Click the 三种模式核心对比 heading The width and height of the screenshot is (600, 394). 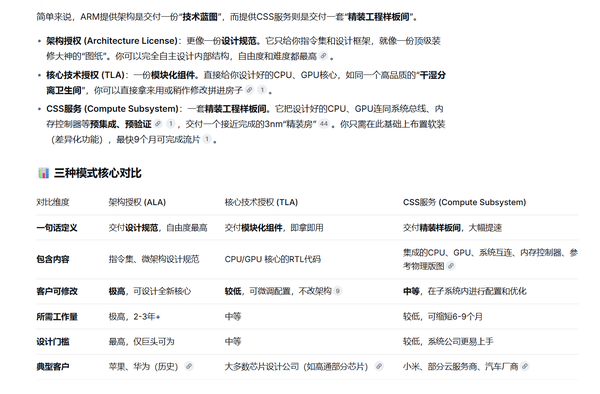coord(98,173)
